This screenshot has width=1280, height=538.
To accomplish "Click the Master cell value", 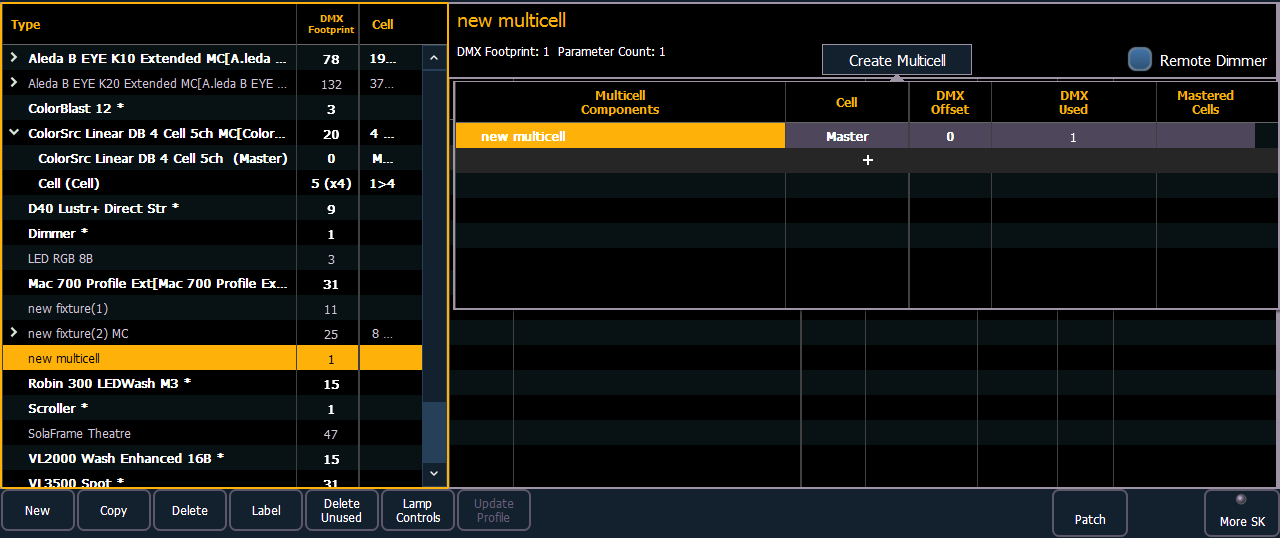I will click(x=847, y=136).
